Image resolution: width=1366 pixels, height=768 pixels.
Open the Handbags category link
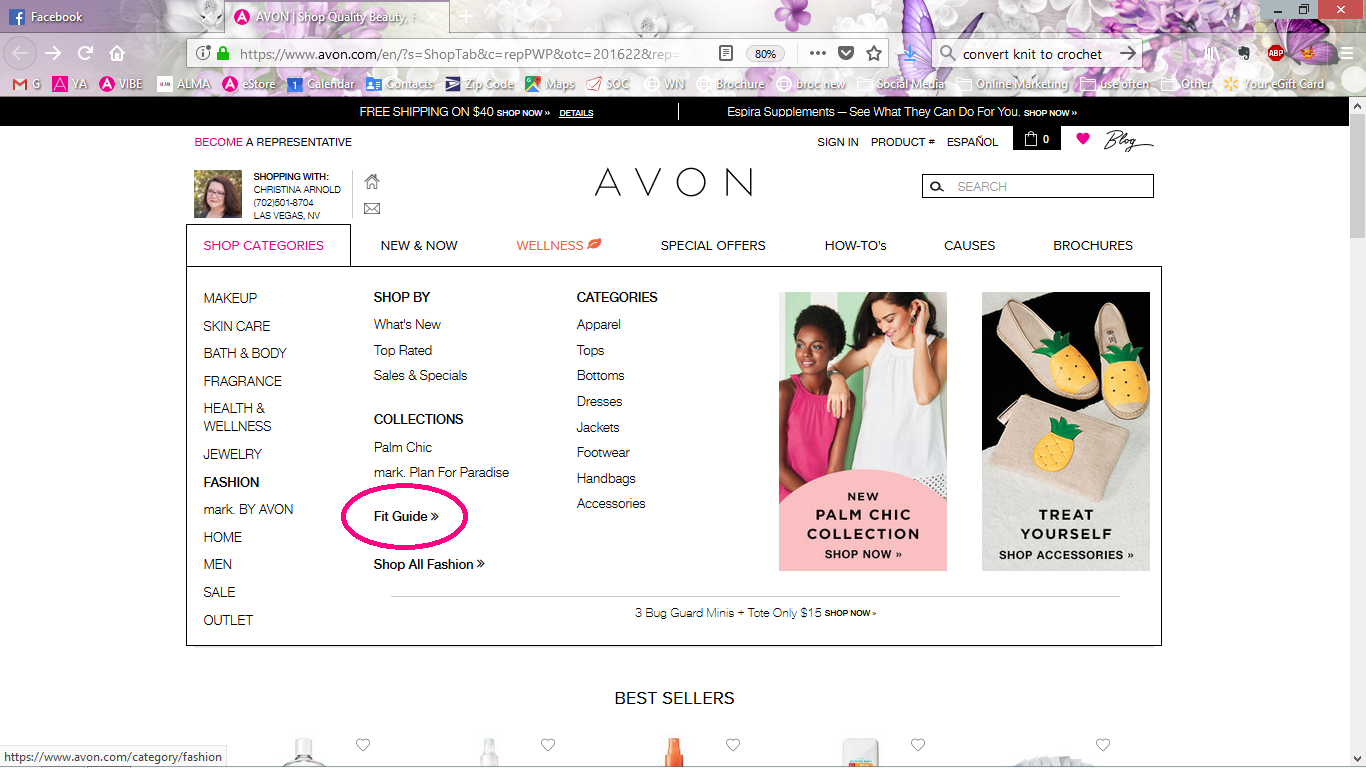[x=606, y=478]
